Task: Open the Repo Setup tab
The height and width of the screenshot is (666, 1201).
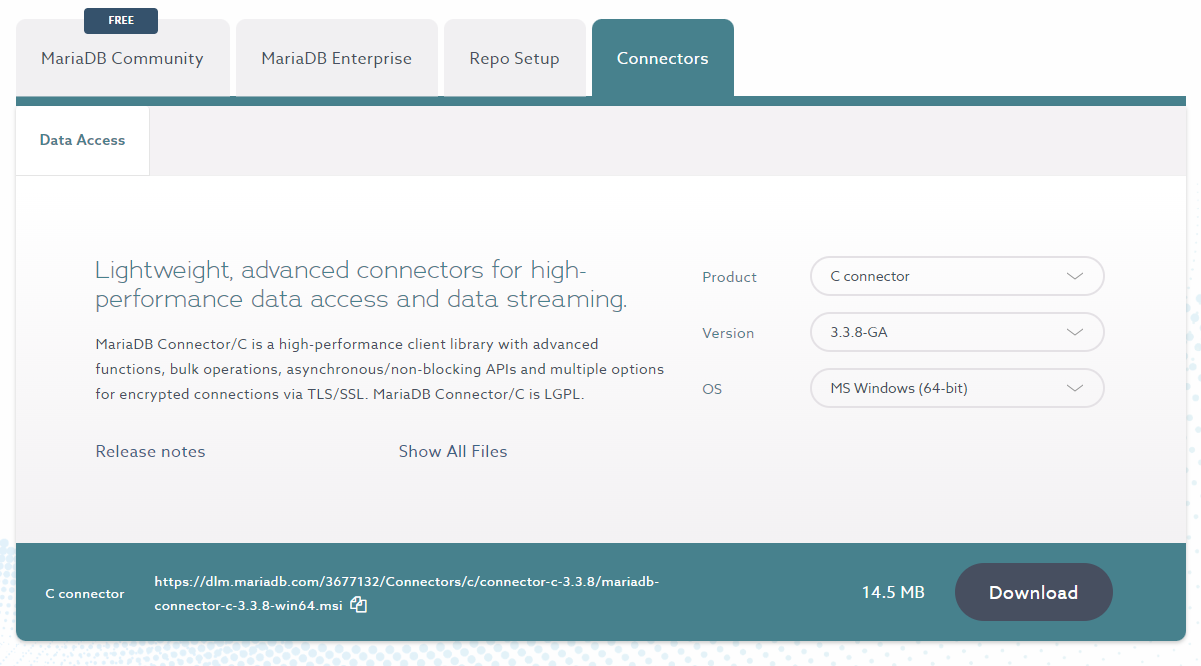Action: [514, 58]
